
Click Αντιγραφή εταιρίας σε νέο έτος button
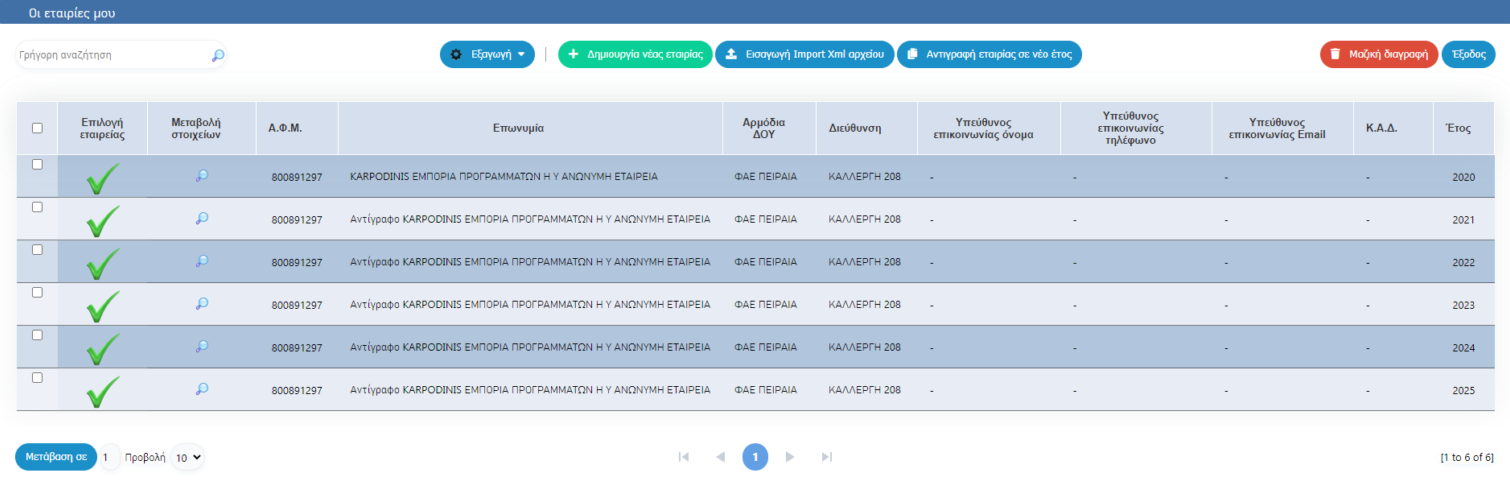click(989, 55)
